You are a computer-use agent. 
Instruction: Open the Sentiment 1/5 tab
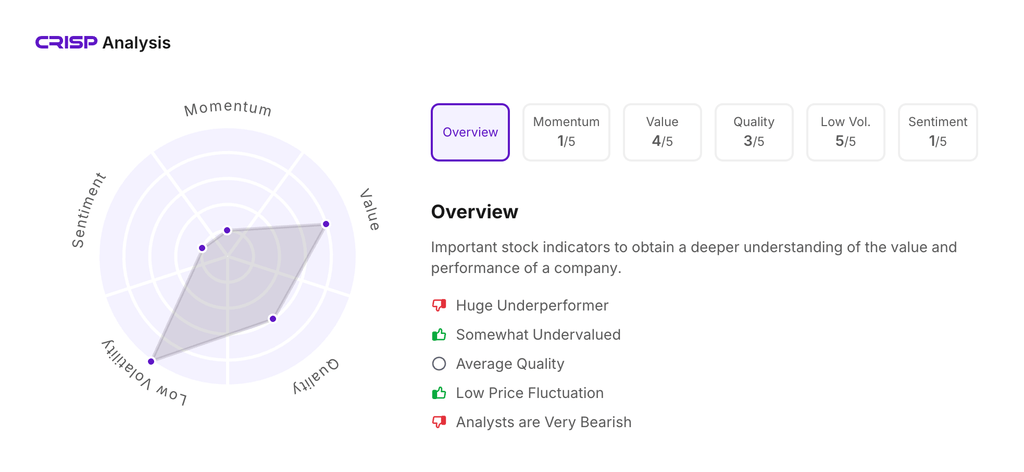pyautogui.click(x=937, y=132)
